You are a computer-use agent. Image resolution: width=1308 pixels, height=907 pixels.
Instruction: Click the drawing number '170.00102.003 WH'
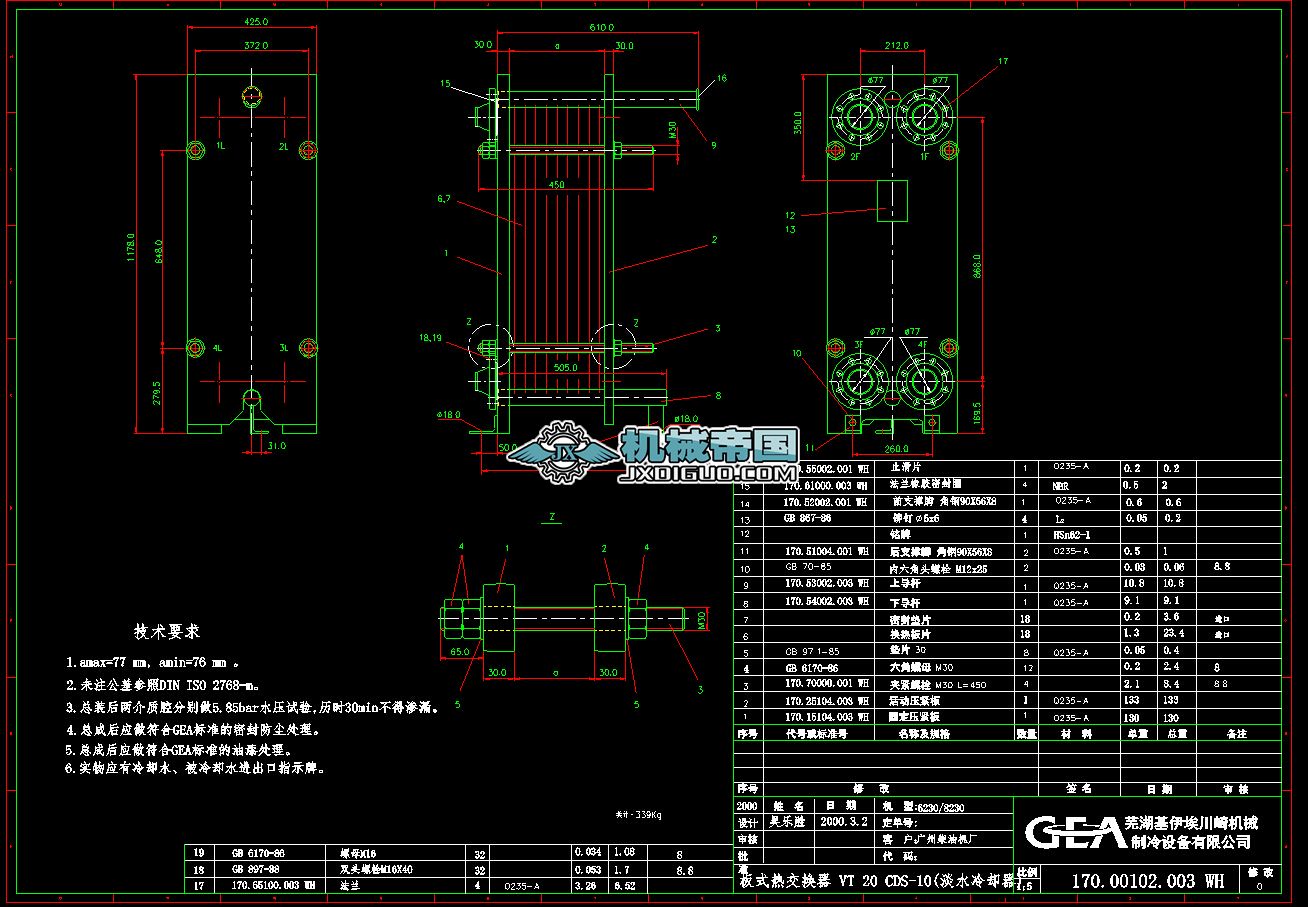coord(1147,881)
